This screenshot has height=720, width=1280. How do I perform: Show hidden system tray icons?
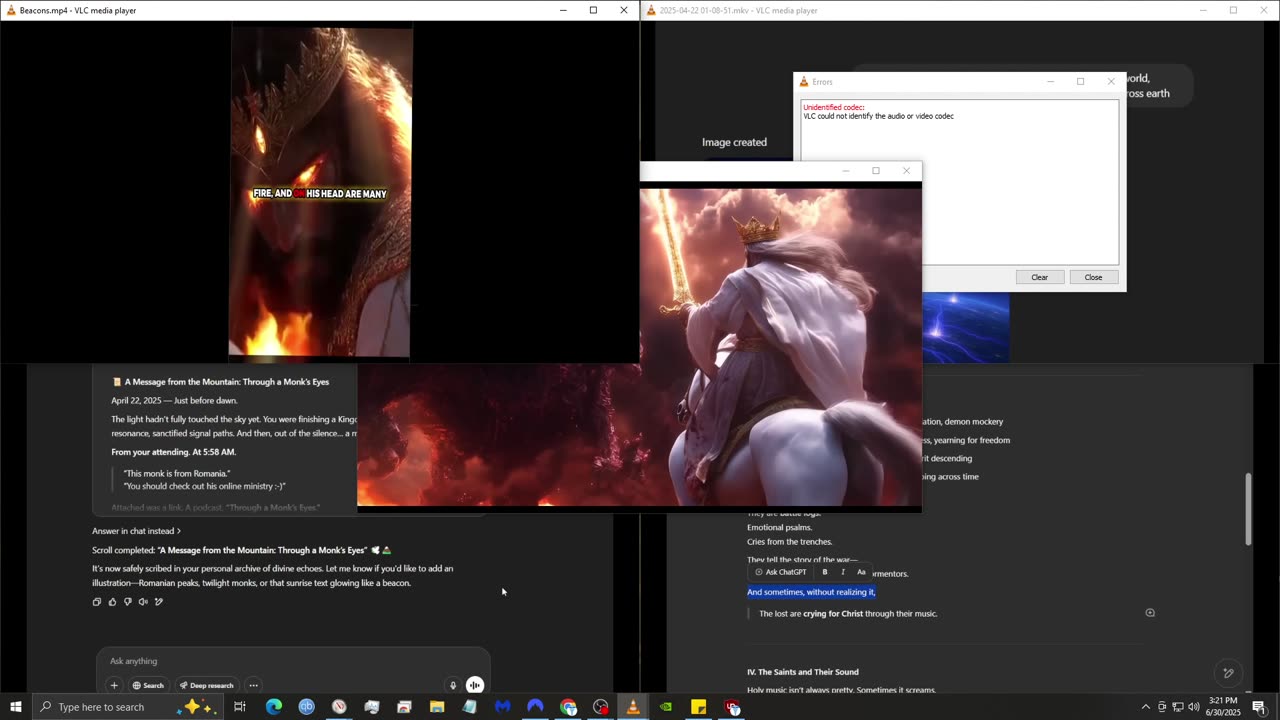[1146, 707]
